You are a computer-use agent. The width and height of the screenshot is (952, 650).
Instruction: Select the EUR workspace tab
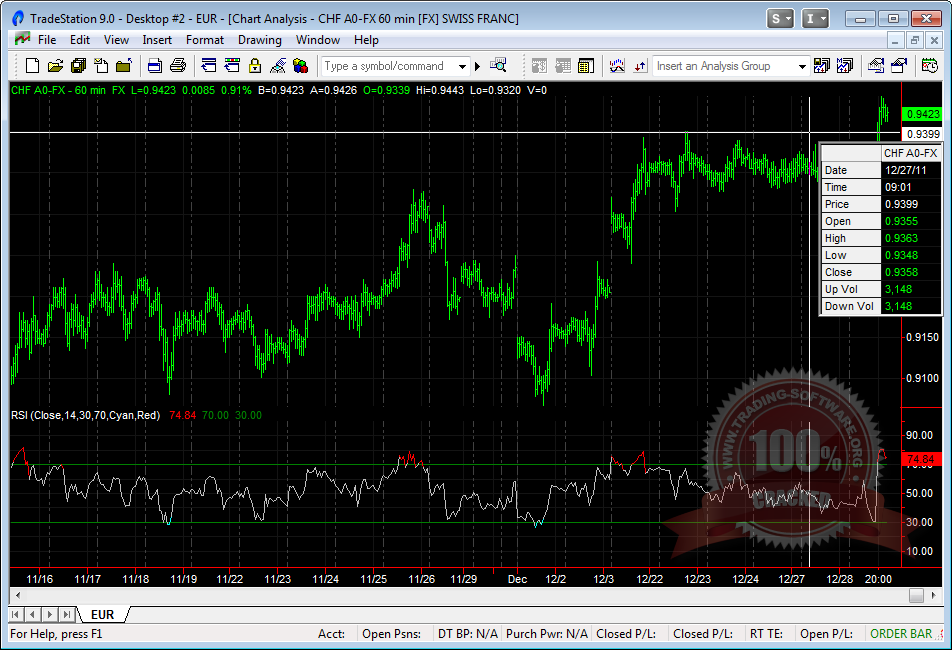(x=102, y=614)
